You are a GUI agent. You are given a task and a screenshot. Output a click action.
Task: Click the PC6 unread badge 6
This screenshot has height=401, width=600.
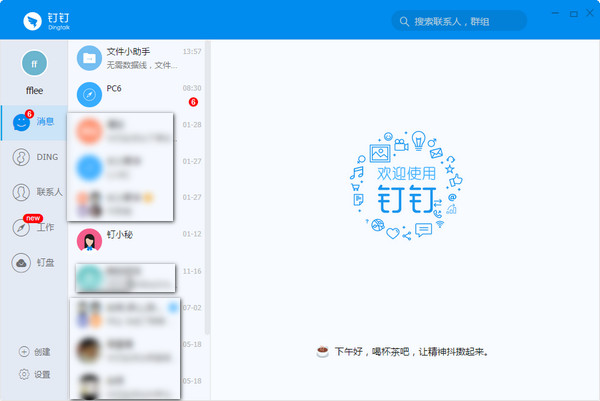tap(193, 102)
